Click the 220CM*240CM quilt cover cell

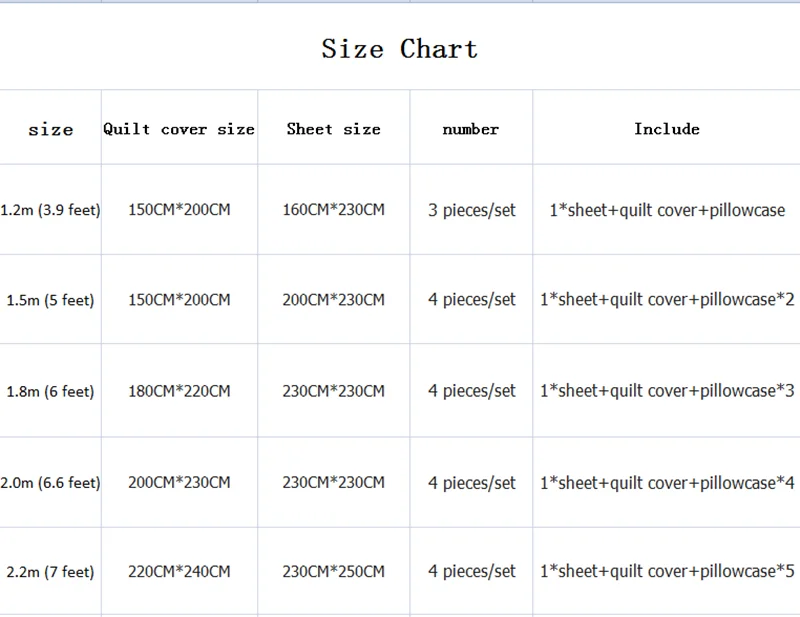[179, 572]
